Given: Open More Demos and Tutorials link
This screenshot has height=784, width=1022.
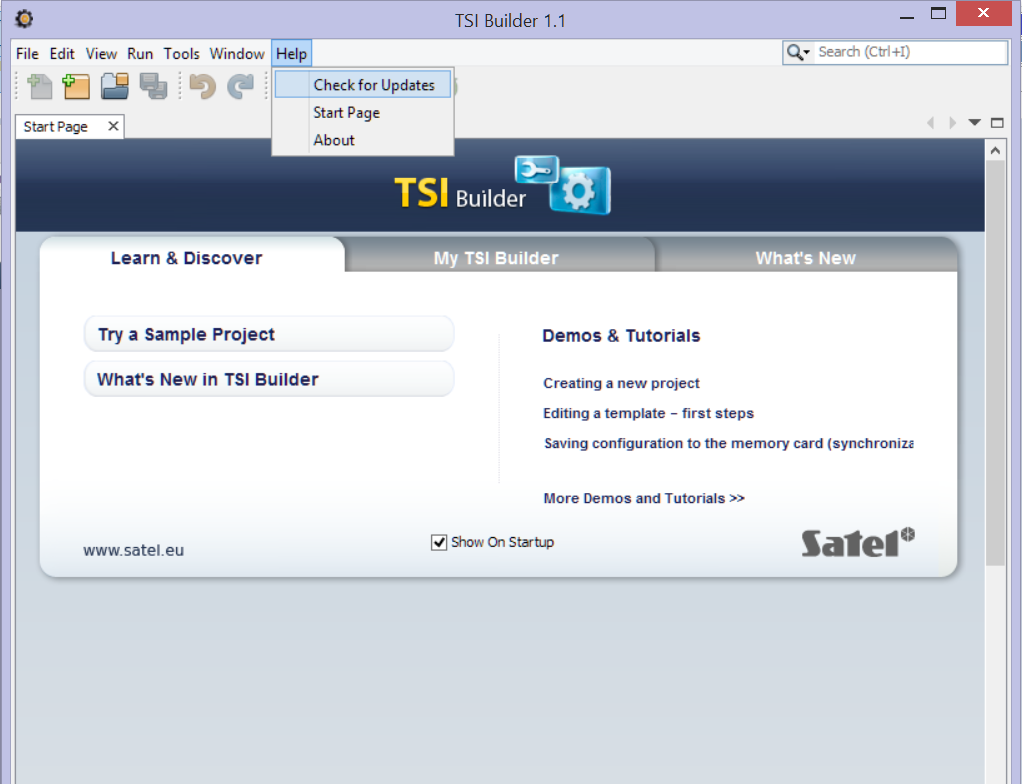Looking at the screenshot, I should click(x=644, y=499).
